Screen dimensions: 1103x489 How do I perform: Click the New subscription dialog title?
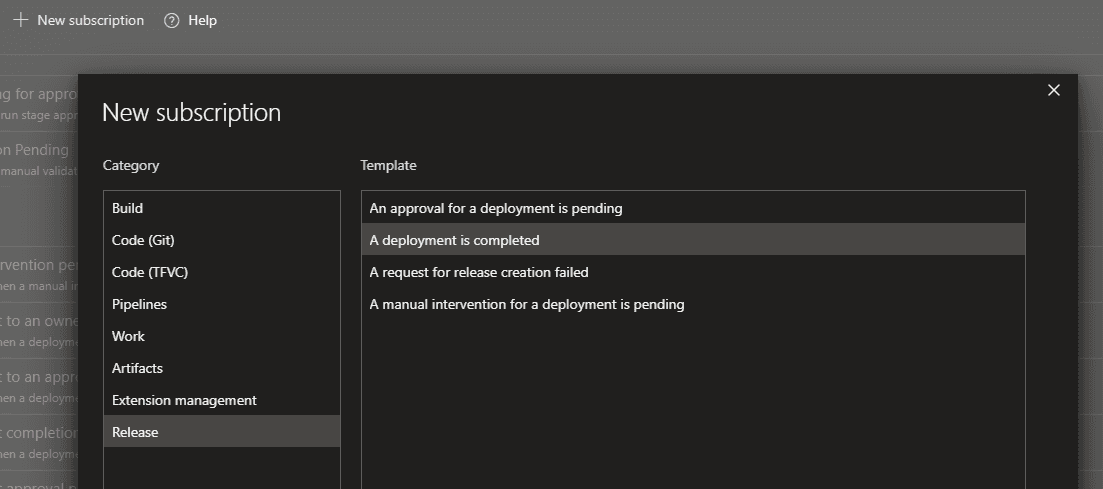191,112
